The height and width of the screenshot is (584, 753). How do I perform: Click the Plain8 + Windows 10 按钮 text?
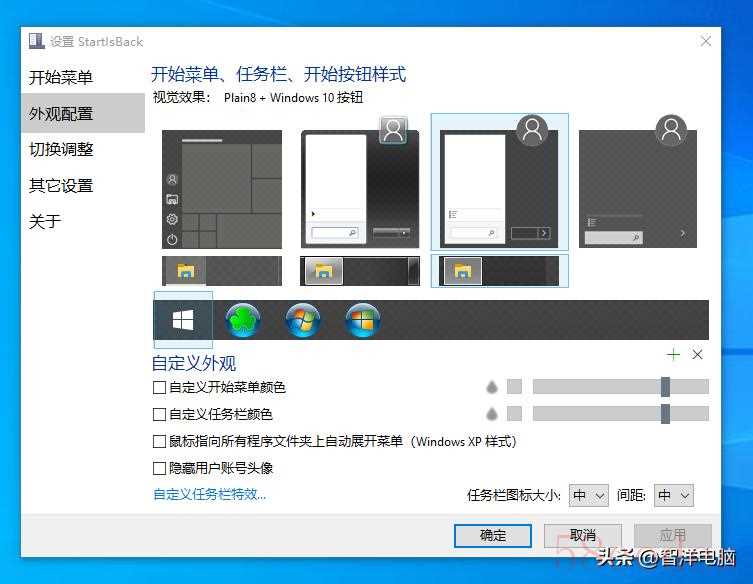click(293, 97)
